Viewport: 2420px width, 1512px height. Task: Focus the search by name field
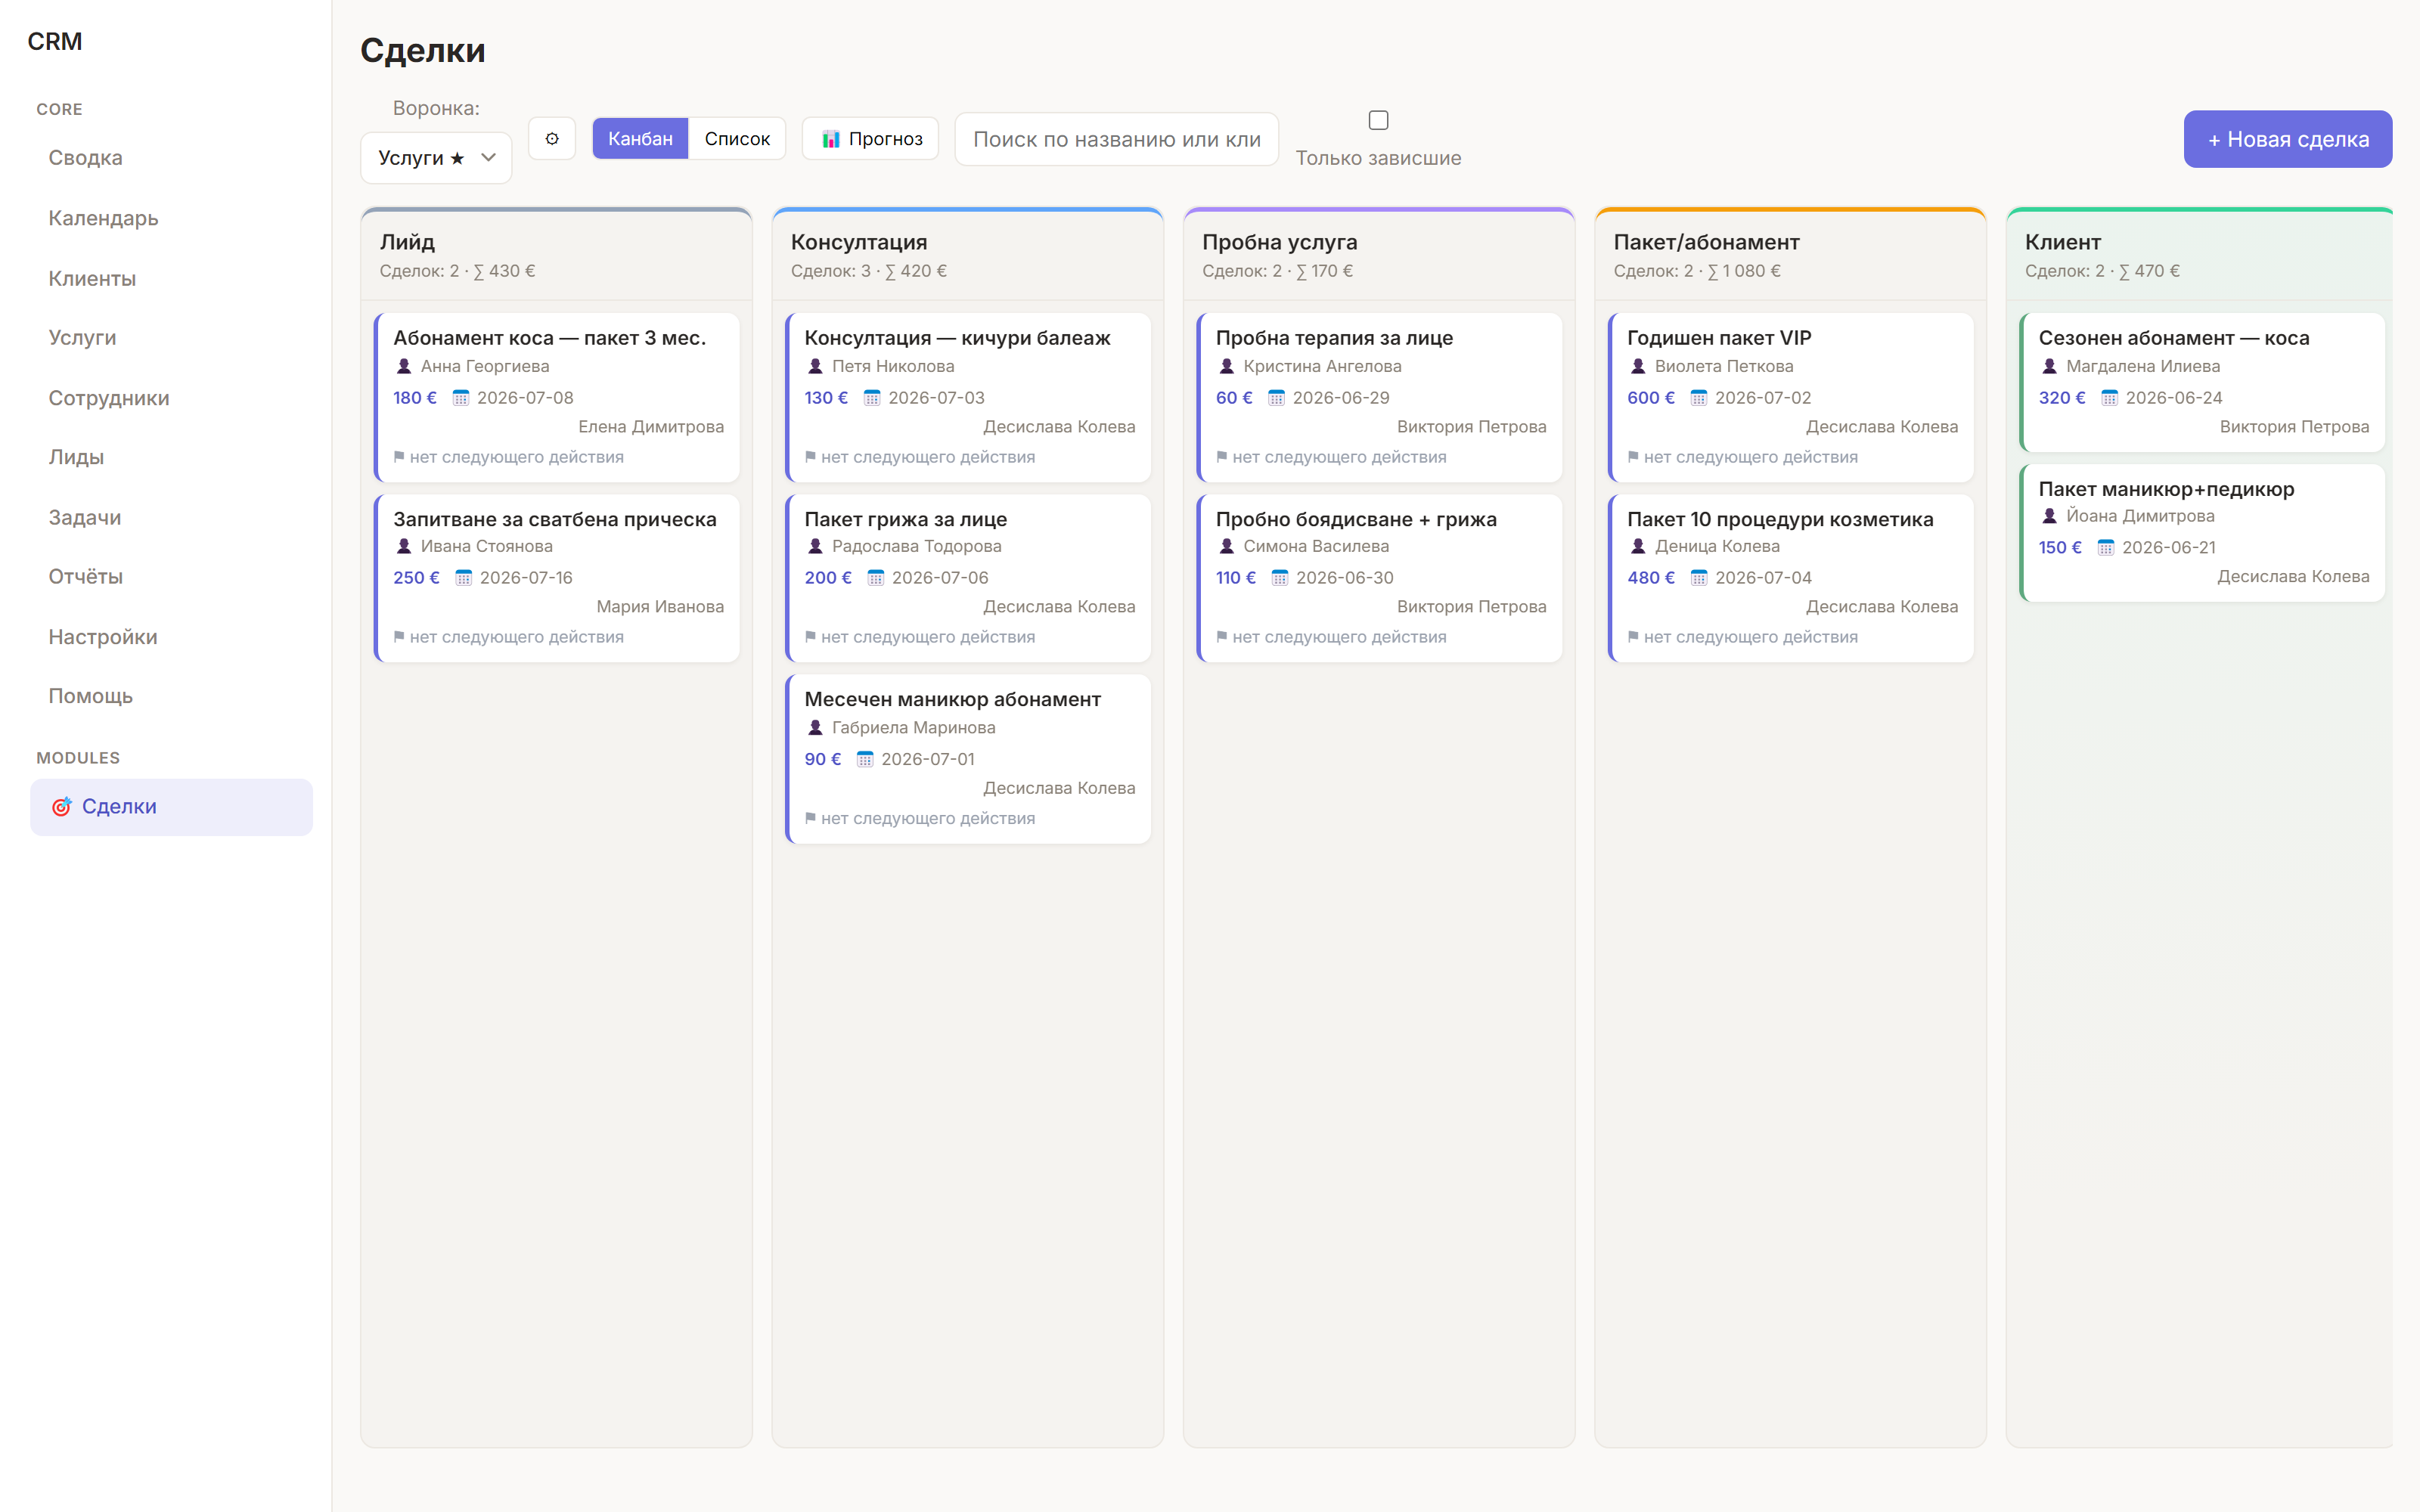click(x=1116, y=139)
